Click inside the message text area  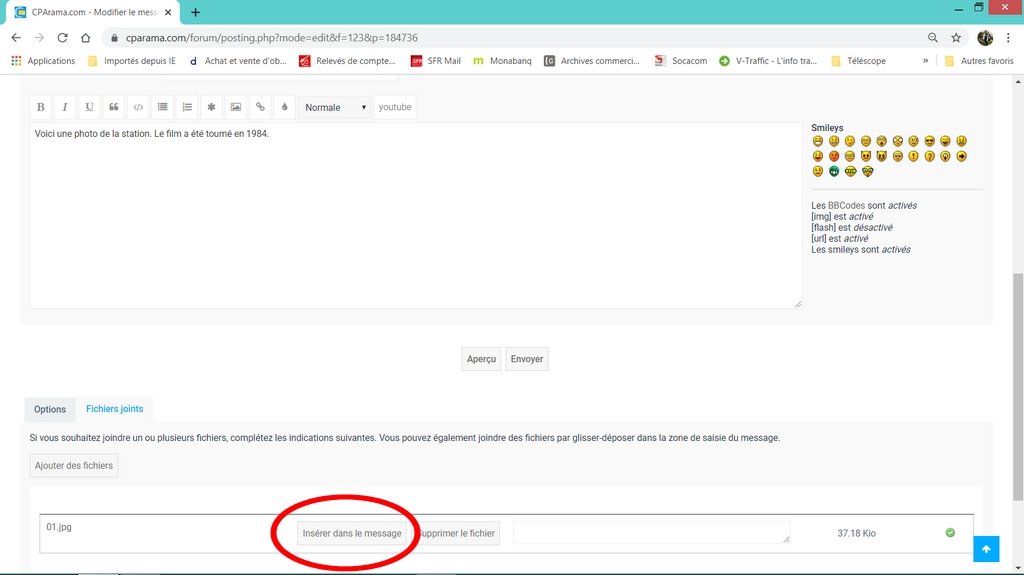(x=415, y=216)
